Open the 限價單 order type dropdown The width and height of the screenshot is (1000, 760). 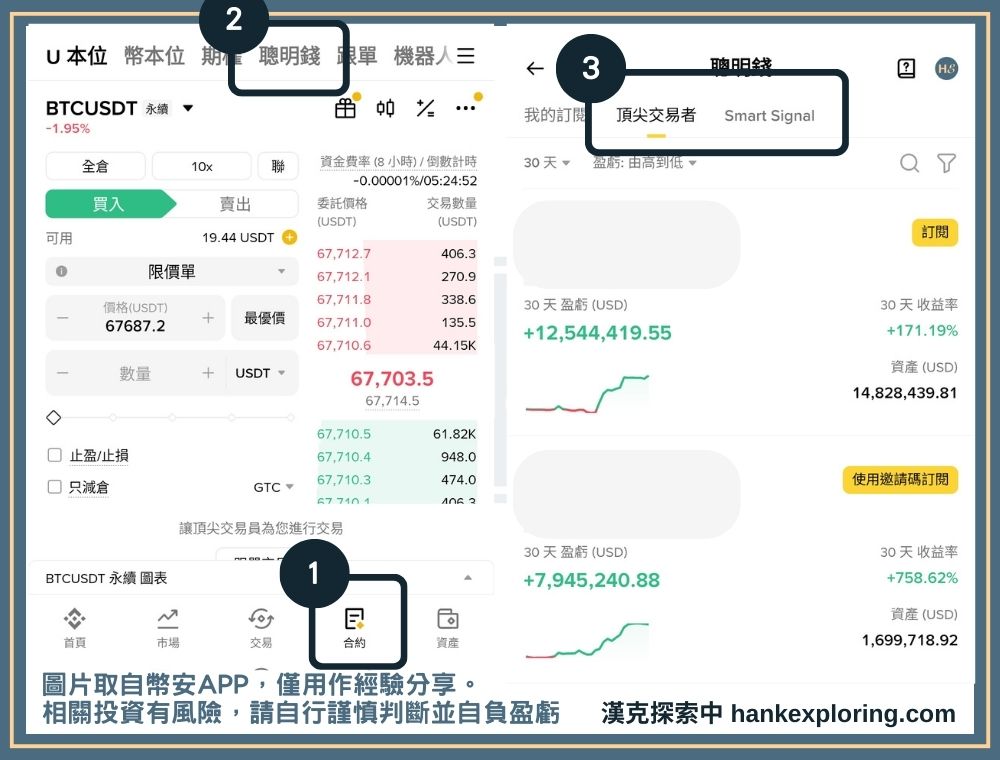point(171,271)
